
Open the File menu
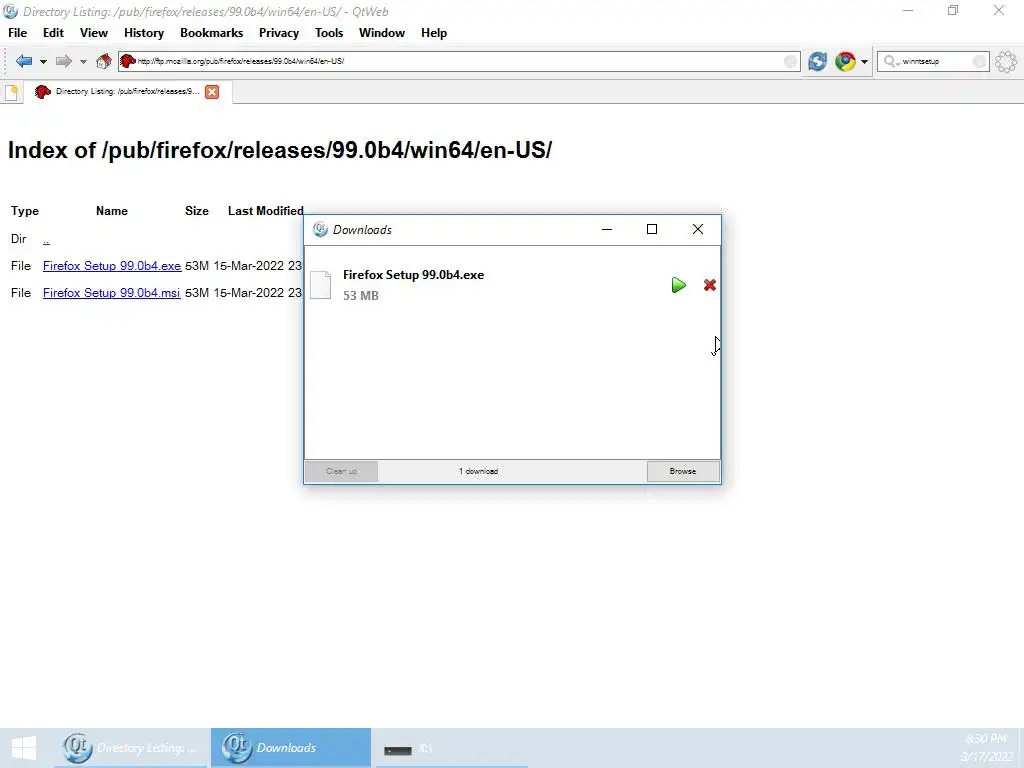pos(18,33)
